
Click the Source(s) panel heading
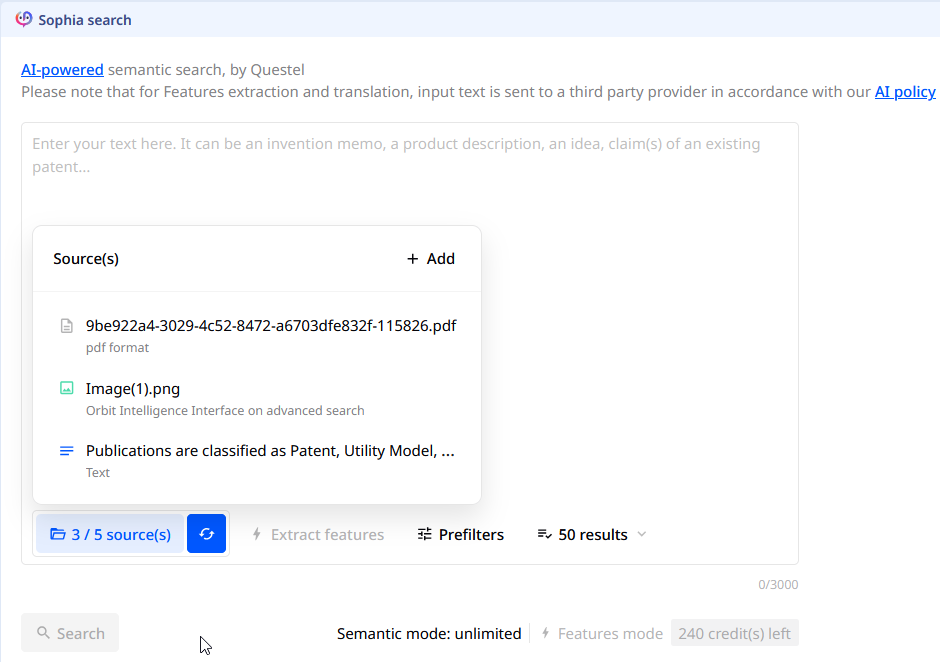[86, 258]
